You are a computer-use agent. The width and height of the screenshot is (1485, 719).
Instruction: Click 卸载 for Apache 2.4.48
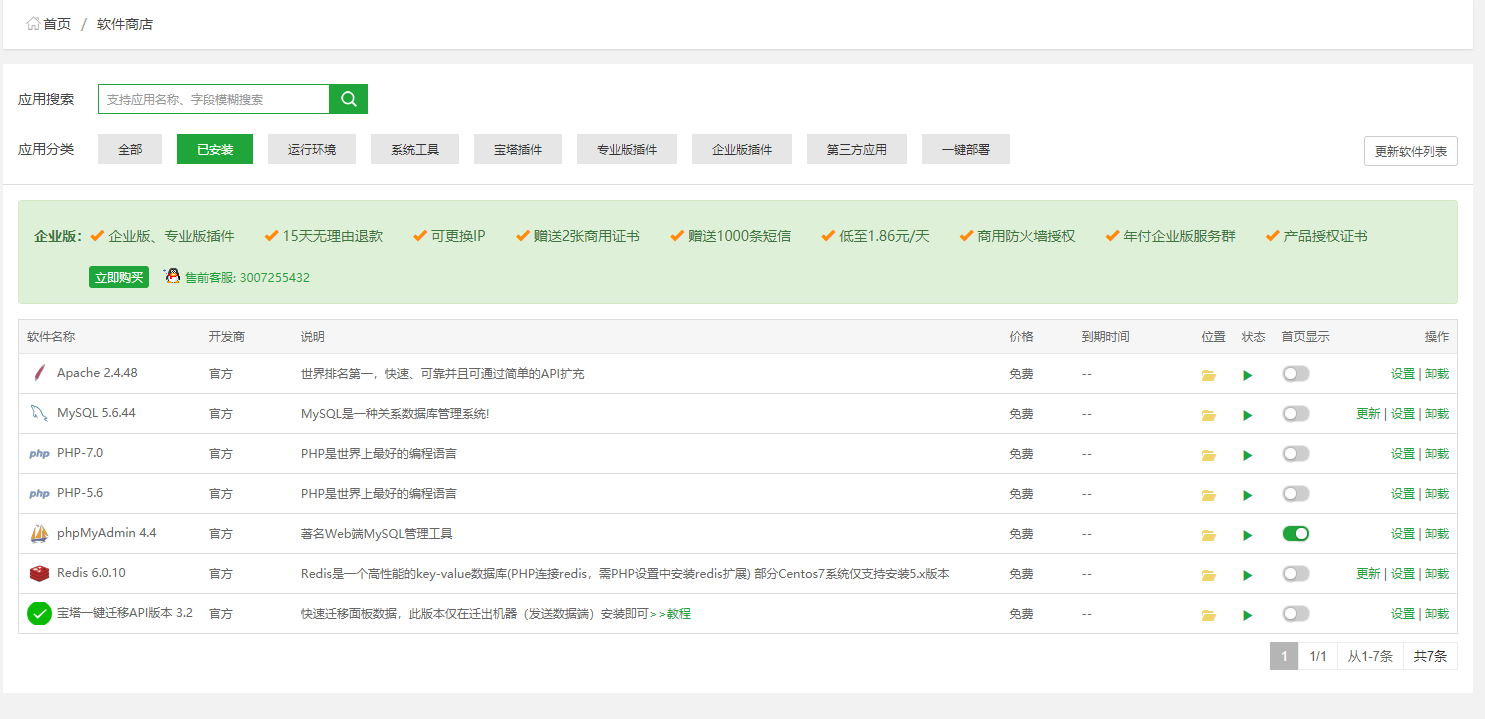pos(1437,374)
